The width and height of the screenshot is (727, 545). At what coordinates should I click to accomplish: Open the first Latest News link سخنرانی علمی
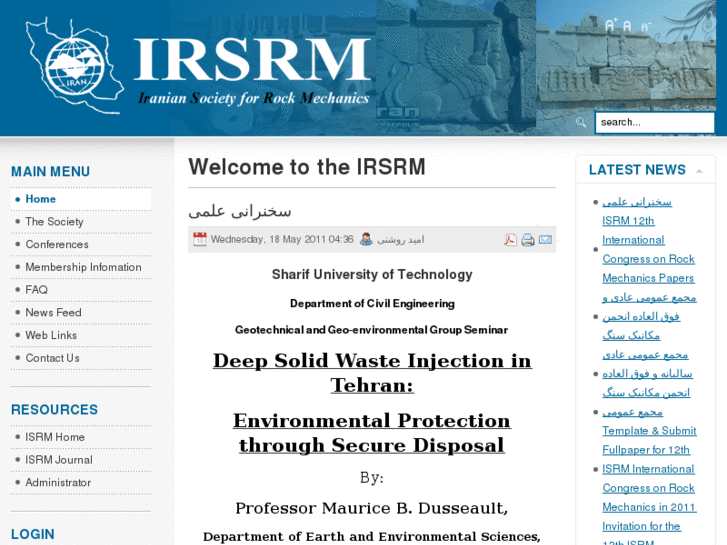(637, 202)
